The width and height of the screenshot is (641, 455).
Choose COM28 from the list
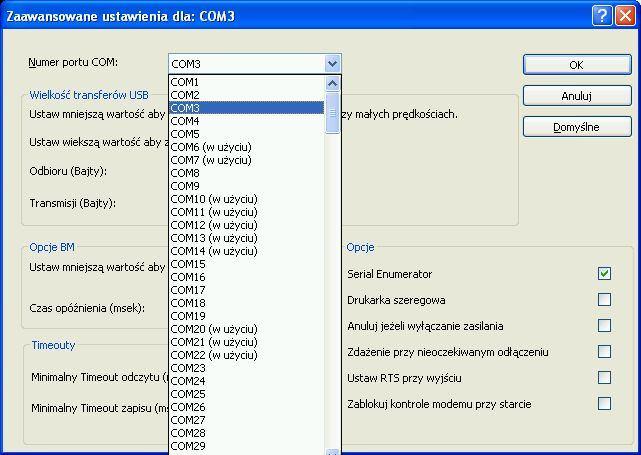click(x=247, y=433)
